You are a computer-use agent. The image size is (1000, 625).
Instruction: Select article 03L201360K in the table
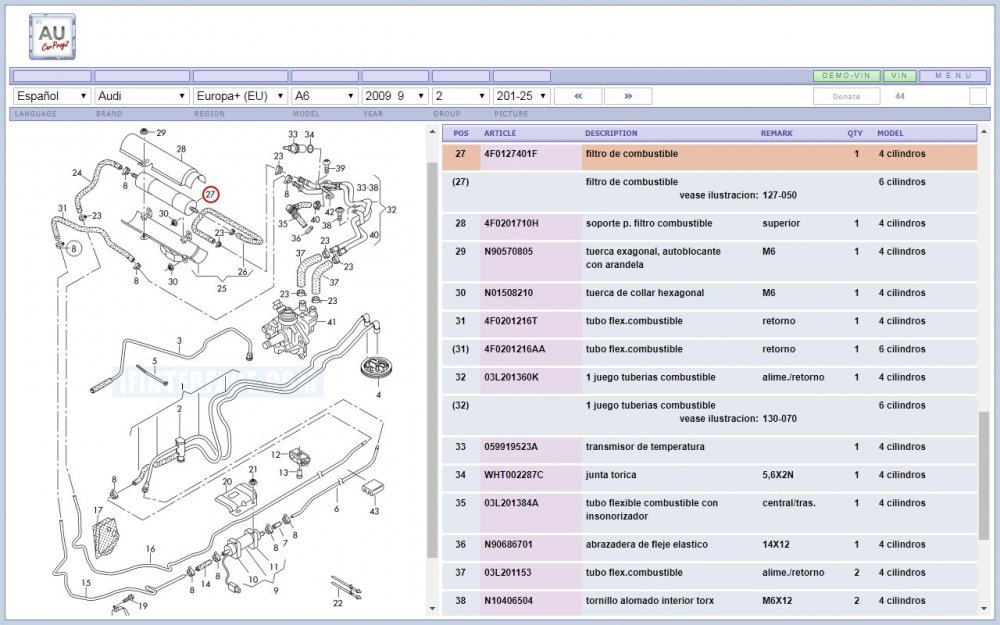point(511,377)
